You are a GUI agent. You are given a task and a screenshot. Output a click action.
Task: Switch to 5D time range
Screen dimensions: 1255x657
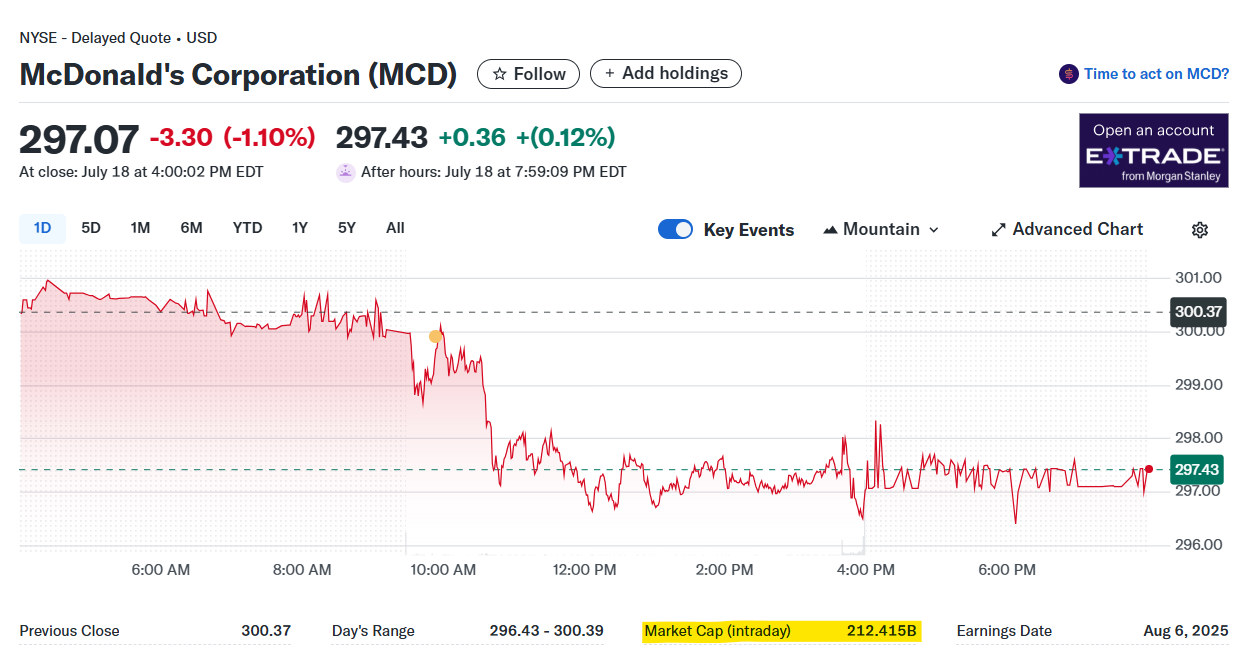[91, 228]
